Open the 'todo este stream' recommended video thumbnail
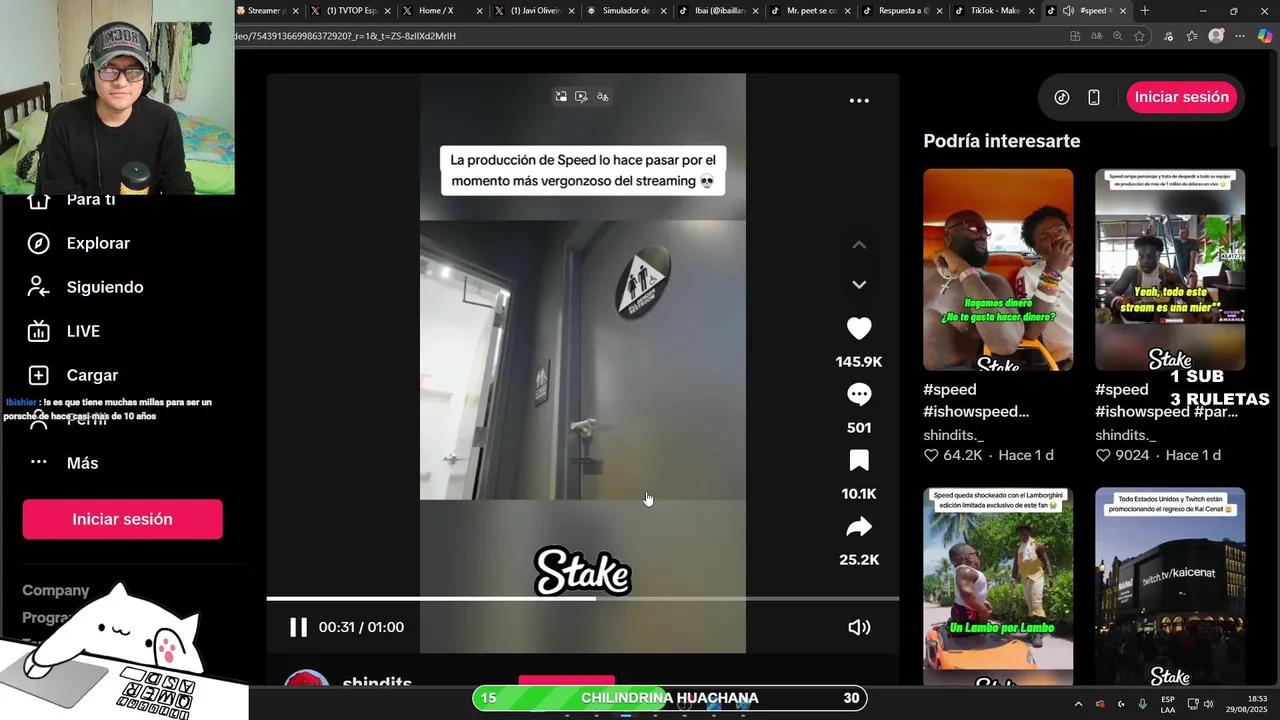Viewport: 1280px width, 720px height. tap(1170, 269)
